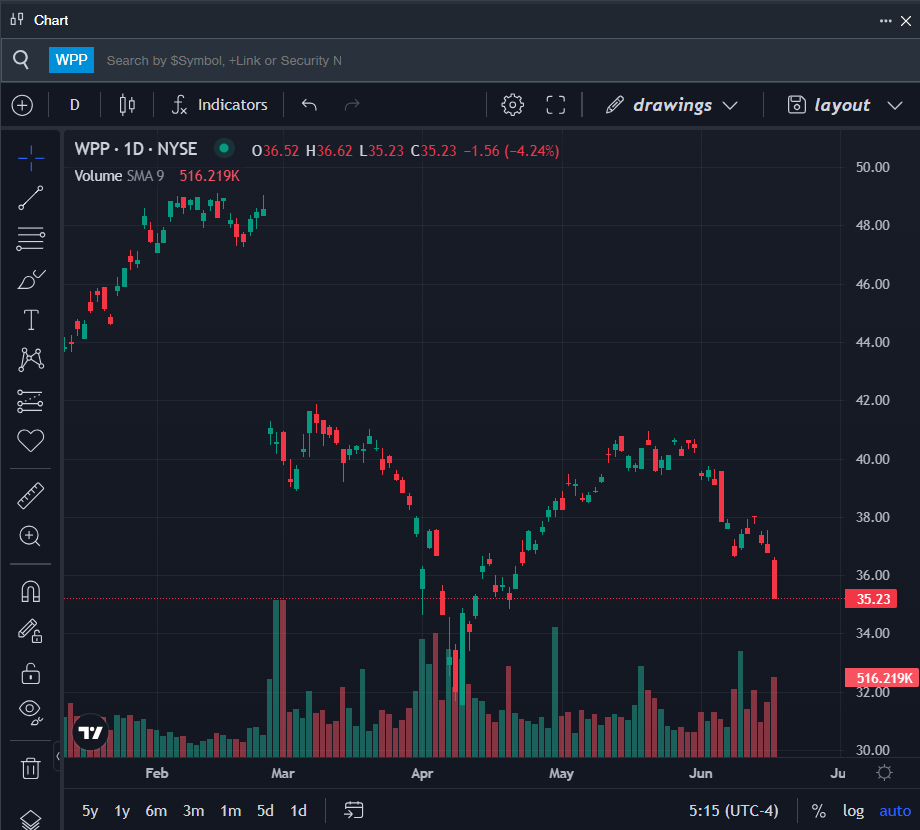
Task: Click the trash icon to remove drawings
Action: coord(31,768)
